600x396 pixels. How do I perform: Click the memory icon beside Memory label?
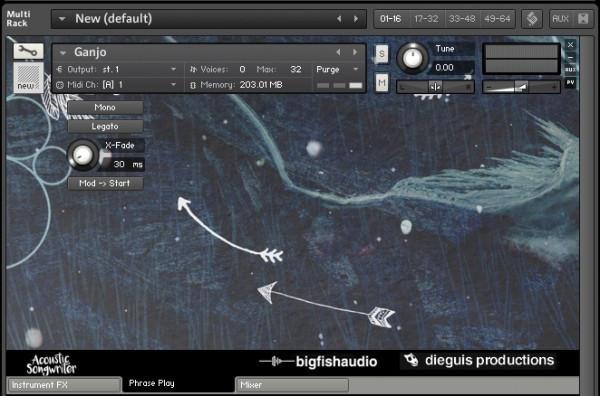coord(193,85)
